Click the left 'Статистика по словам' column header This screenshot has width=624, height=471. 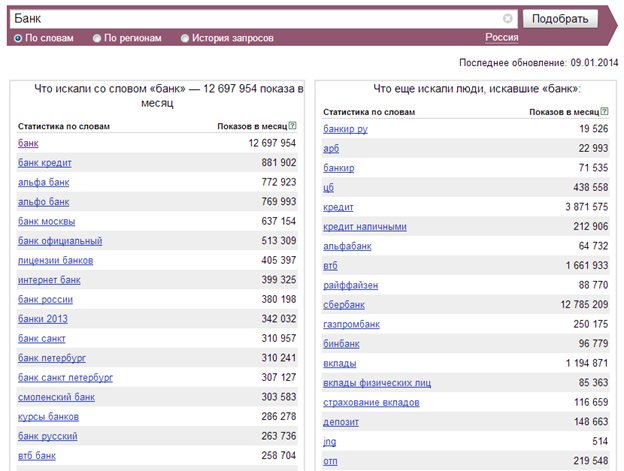(64, 126)
